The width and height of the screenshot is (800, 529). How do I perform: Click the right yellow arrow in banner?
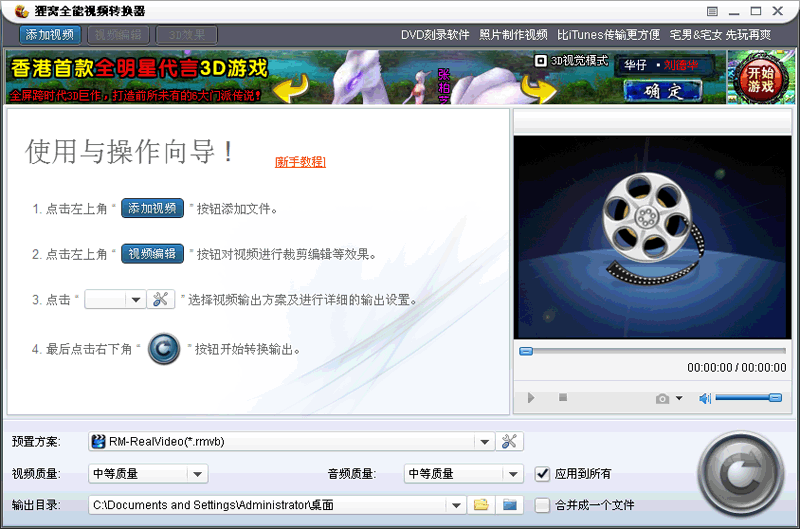click(x=538, y=90)
